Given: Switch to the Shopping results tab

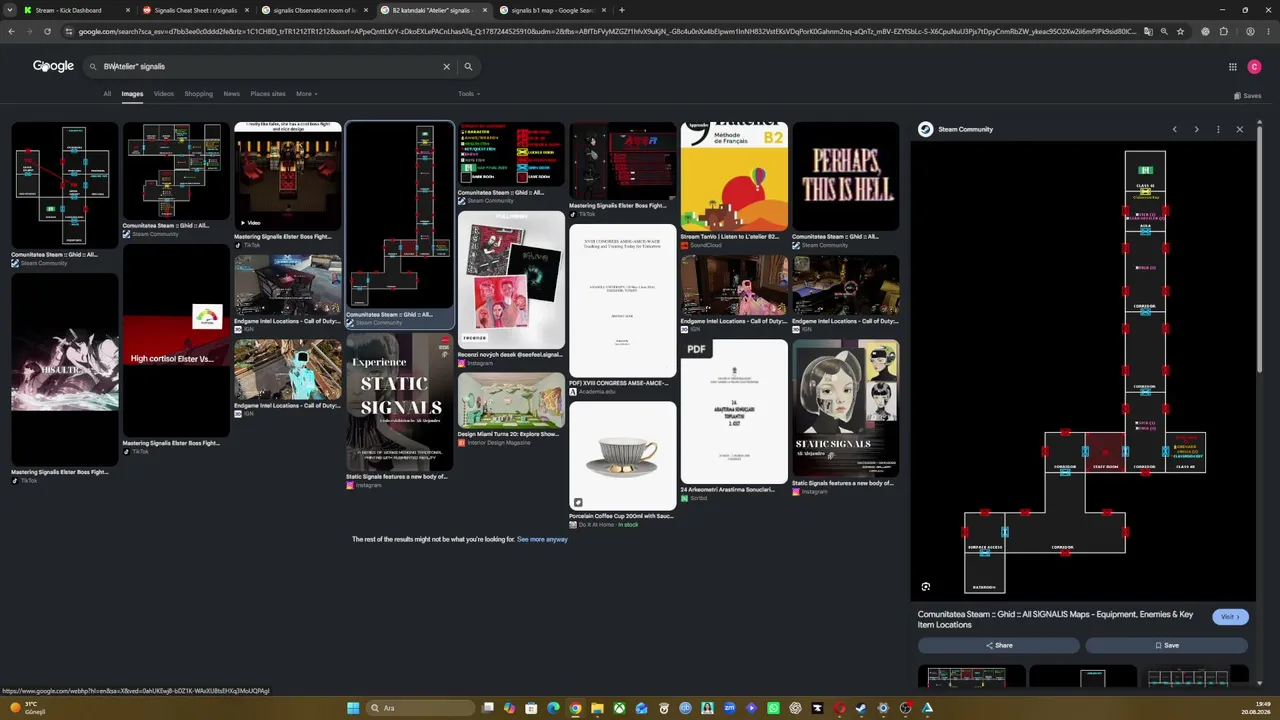Looking at the screenshot, I should point(198,94).
